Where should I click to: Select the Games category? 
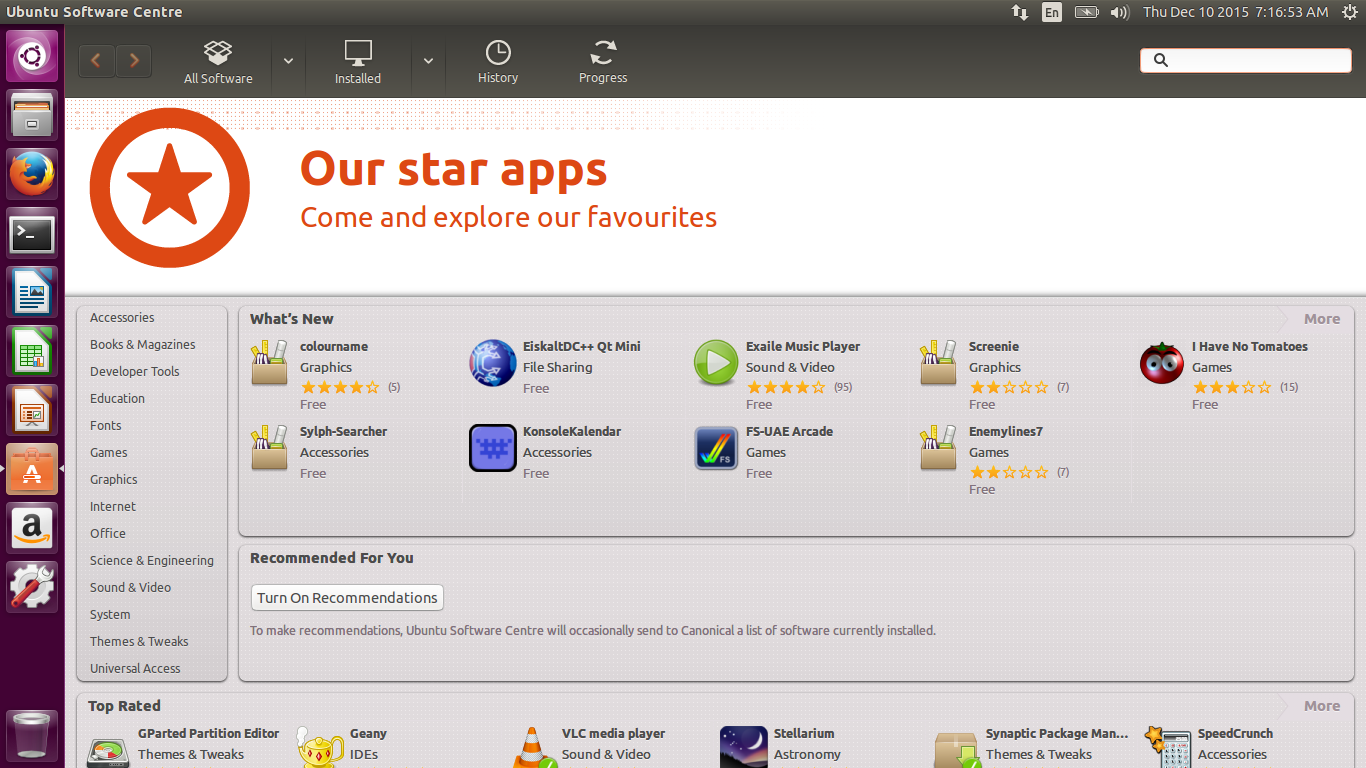109,452
